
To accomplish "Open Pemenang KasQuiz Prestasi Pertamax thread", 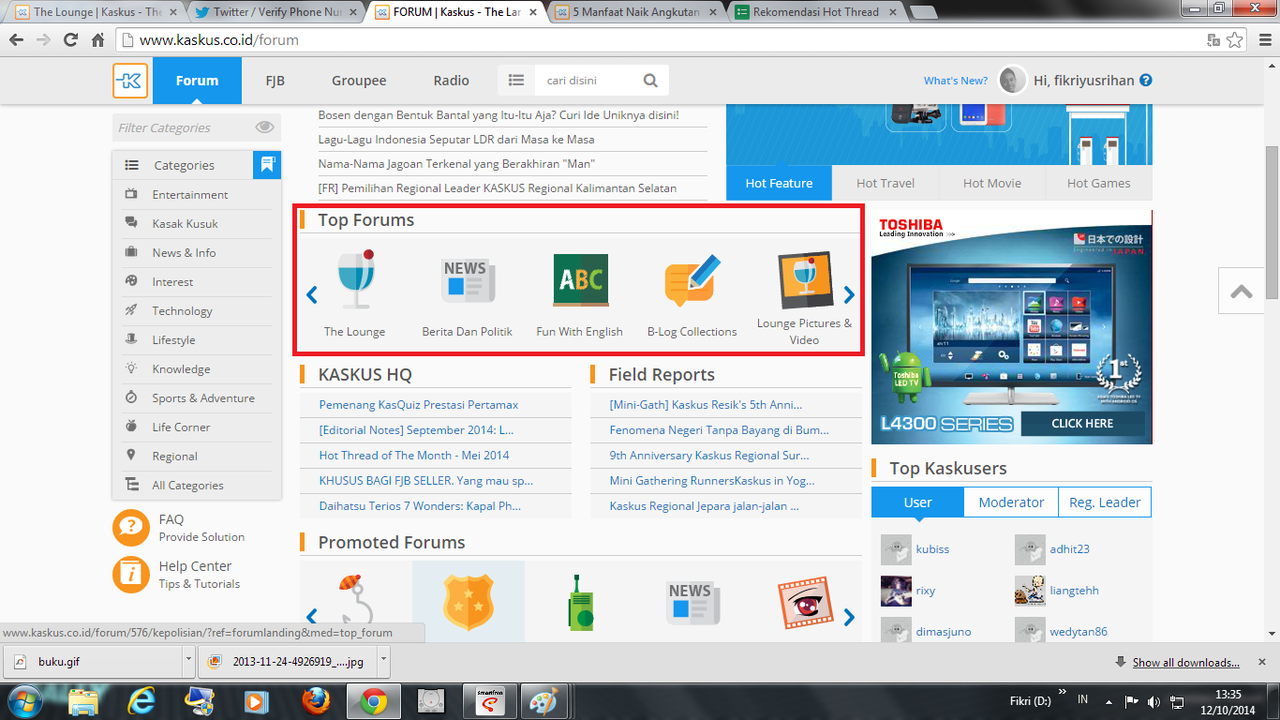I will 418,405.
